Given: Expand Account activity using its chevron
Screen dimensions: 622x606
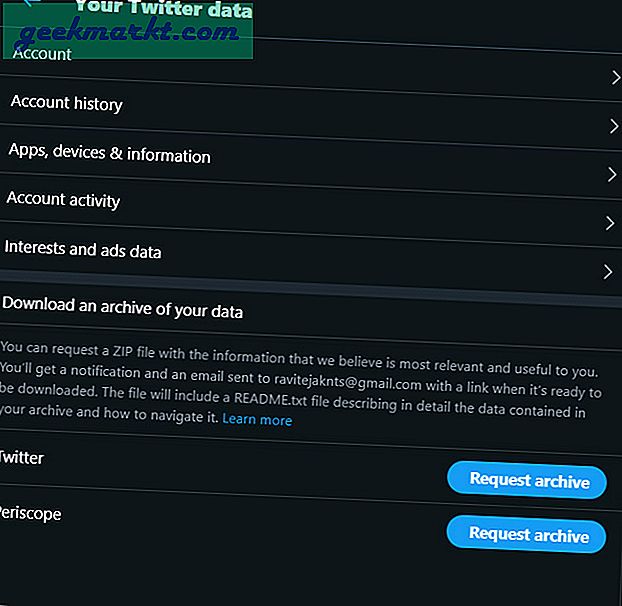Looking at the screenshot, I should tap(610, 223).
